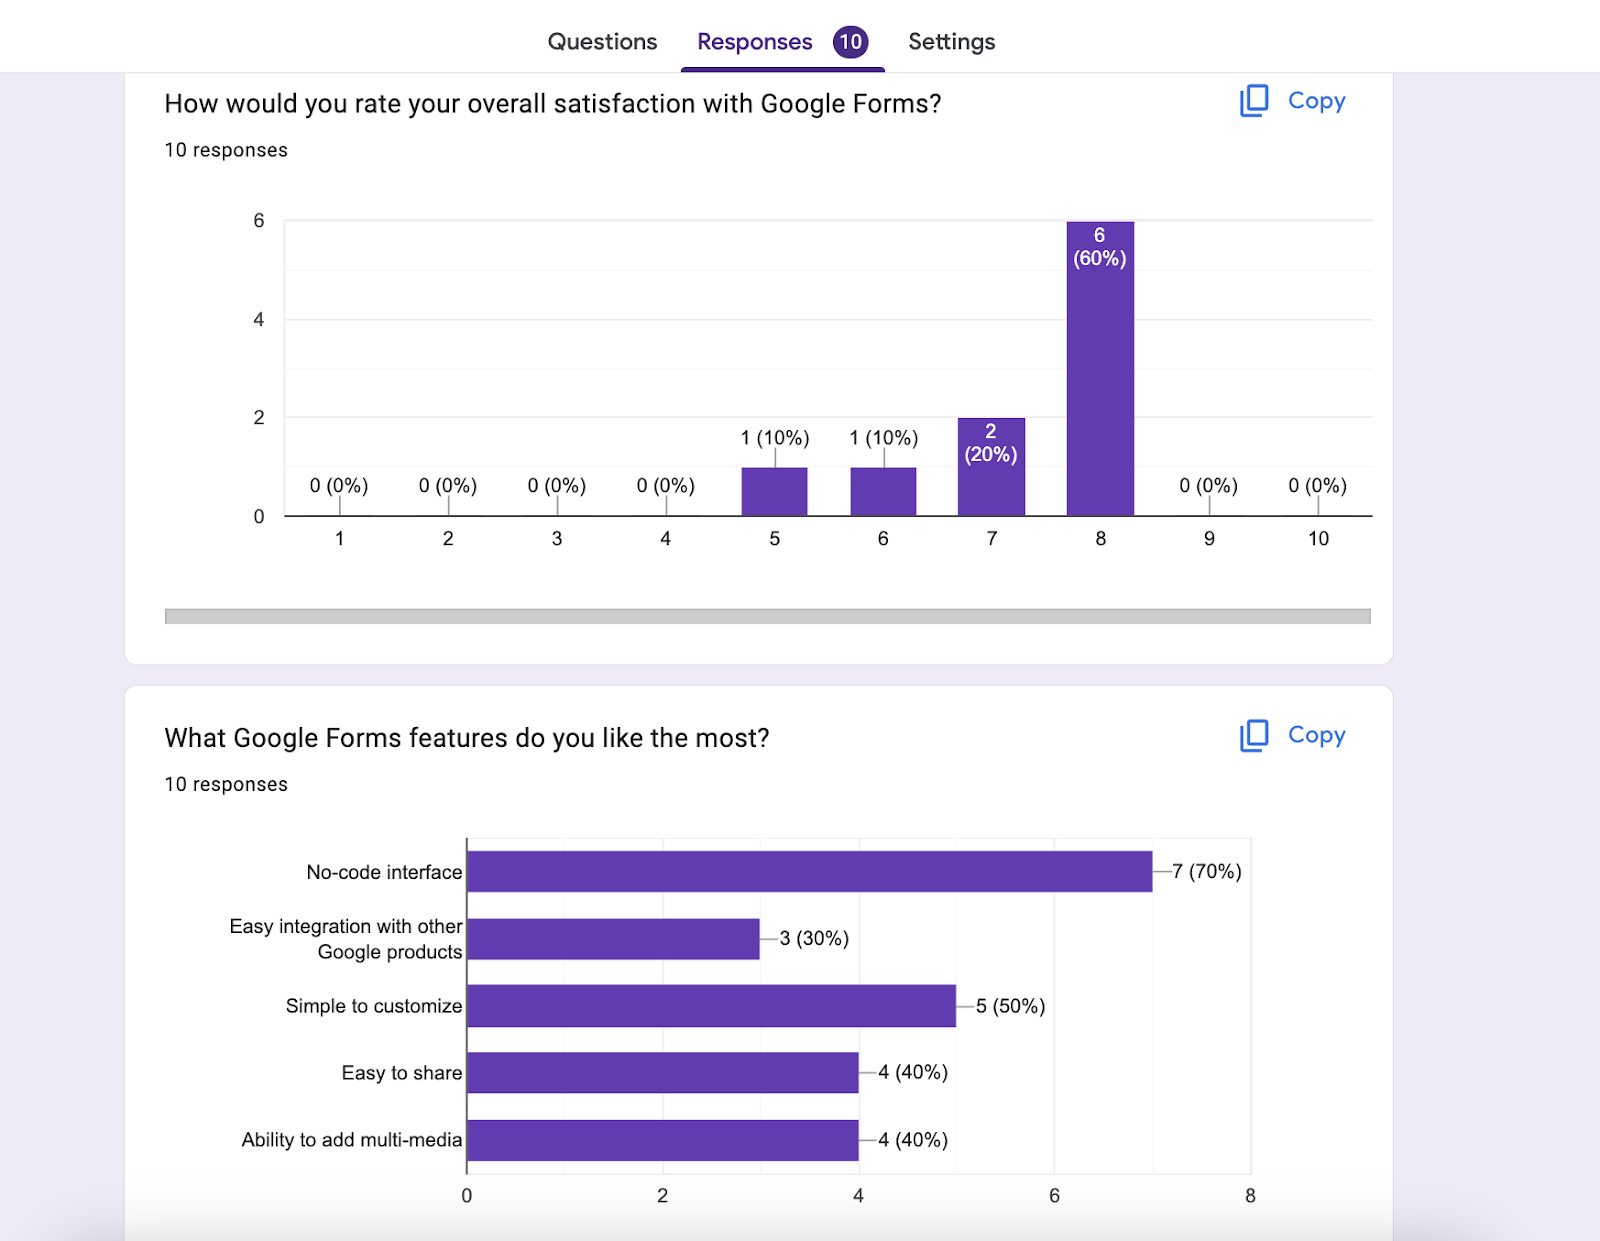Click the rating 7 bar showing 20%
The height and width of the screenshot is (1241, 1600).
[991, 480]
